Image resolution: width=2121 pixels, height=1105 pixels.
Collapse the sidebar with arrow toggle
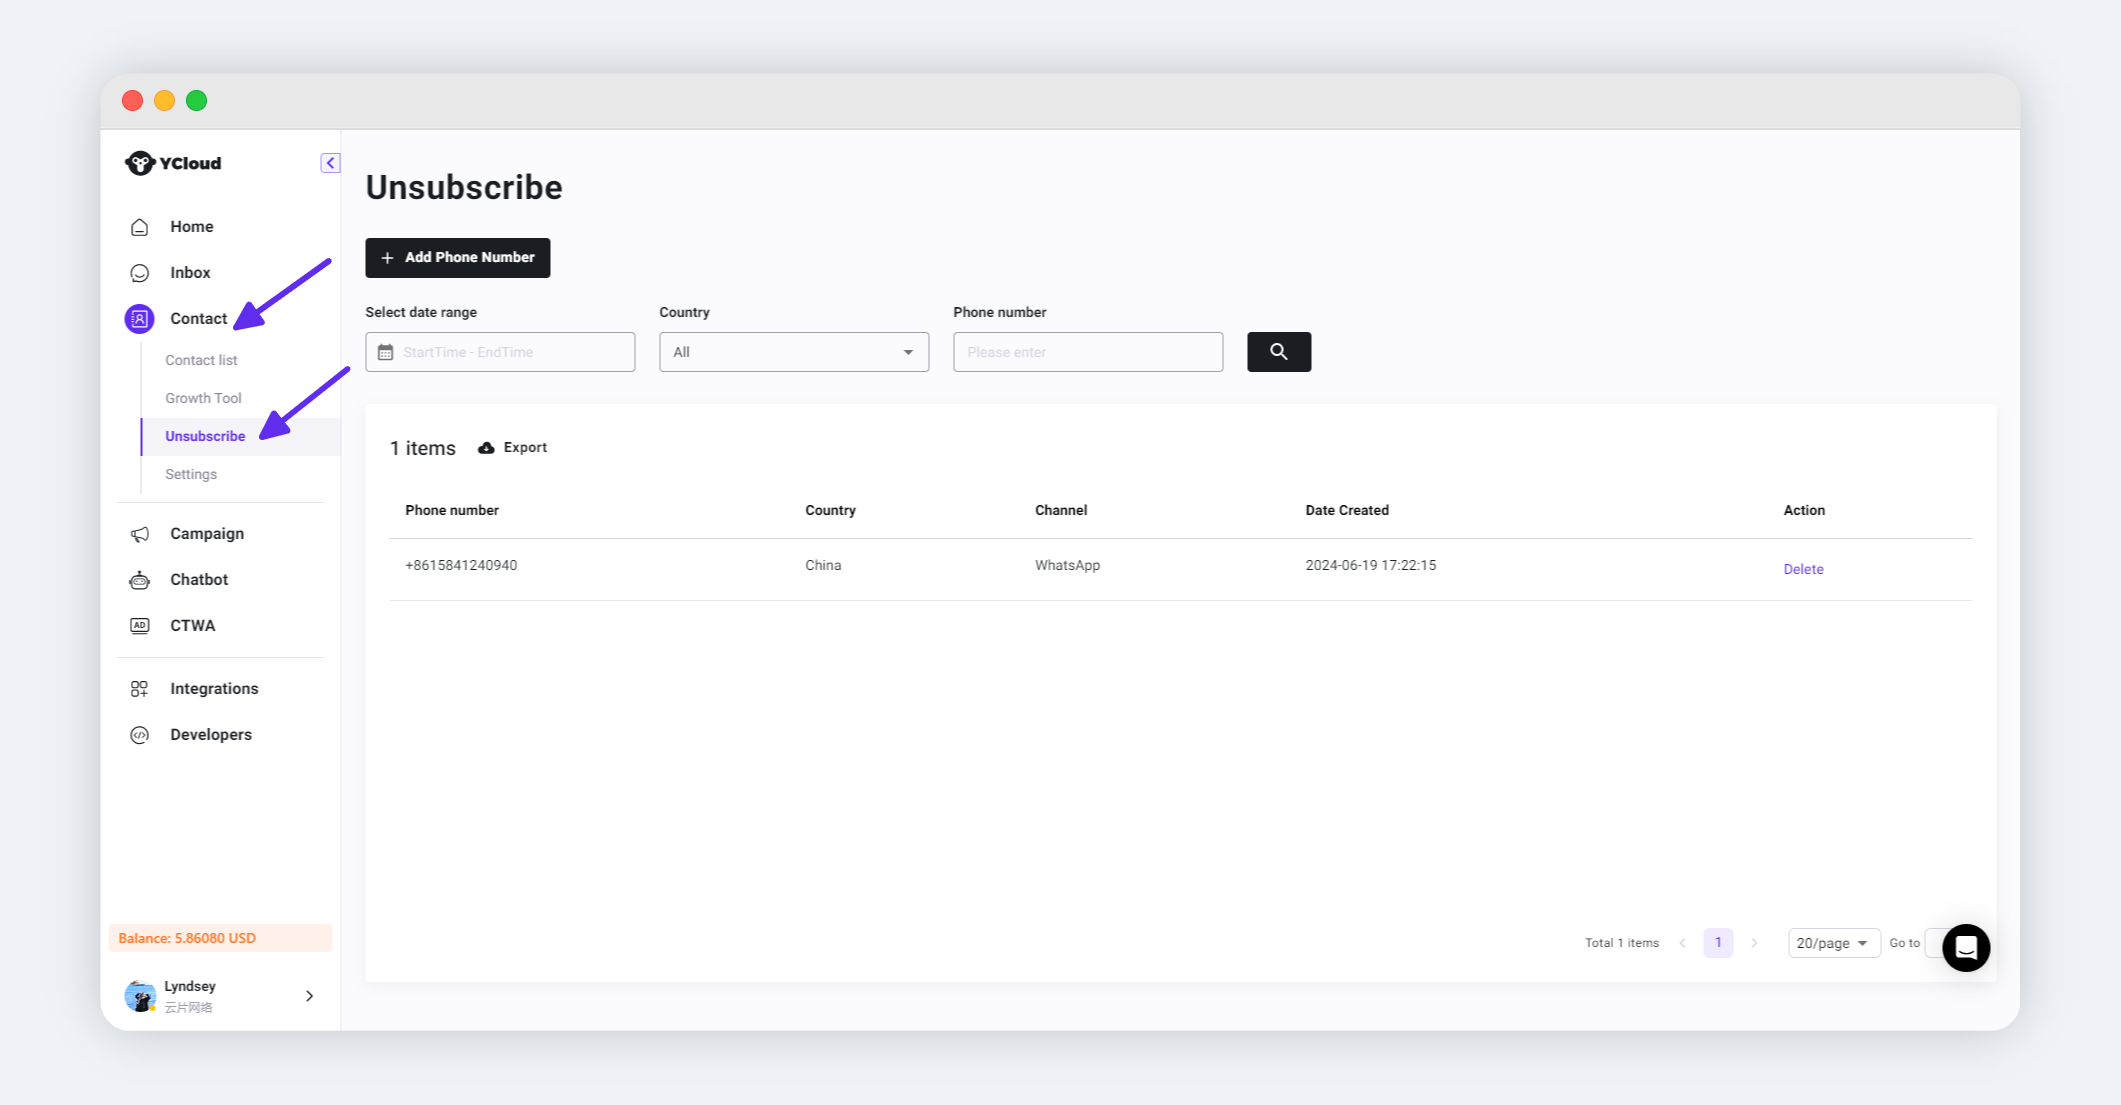pos(330,163)
